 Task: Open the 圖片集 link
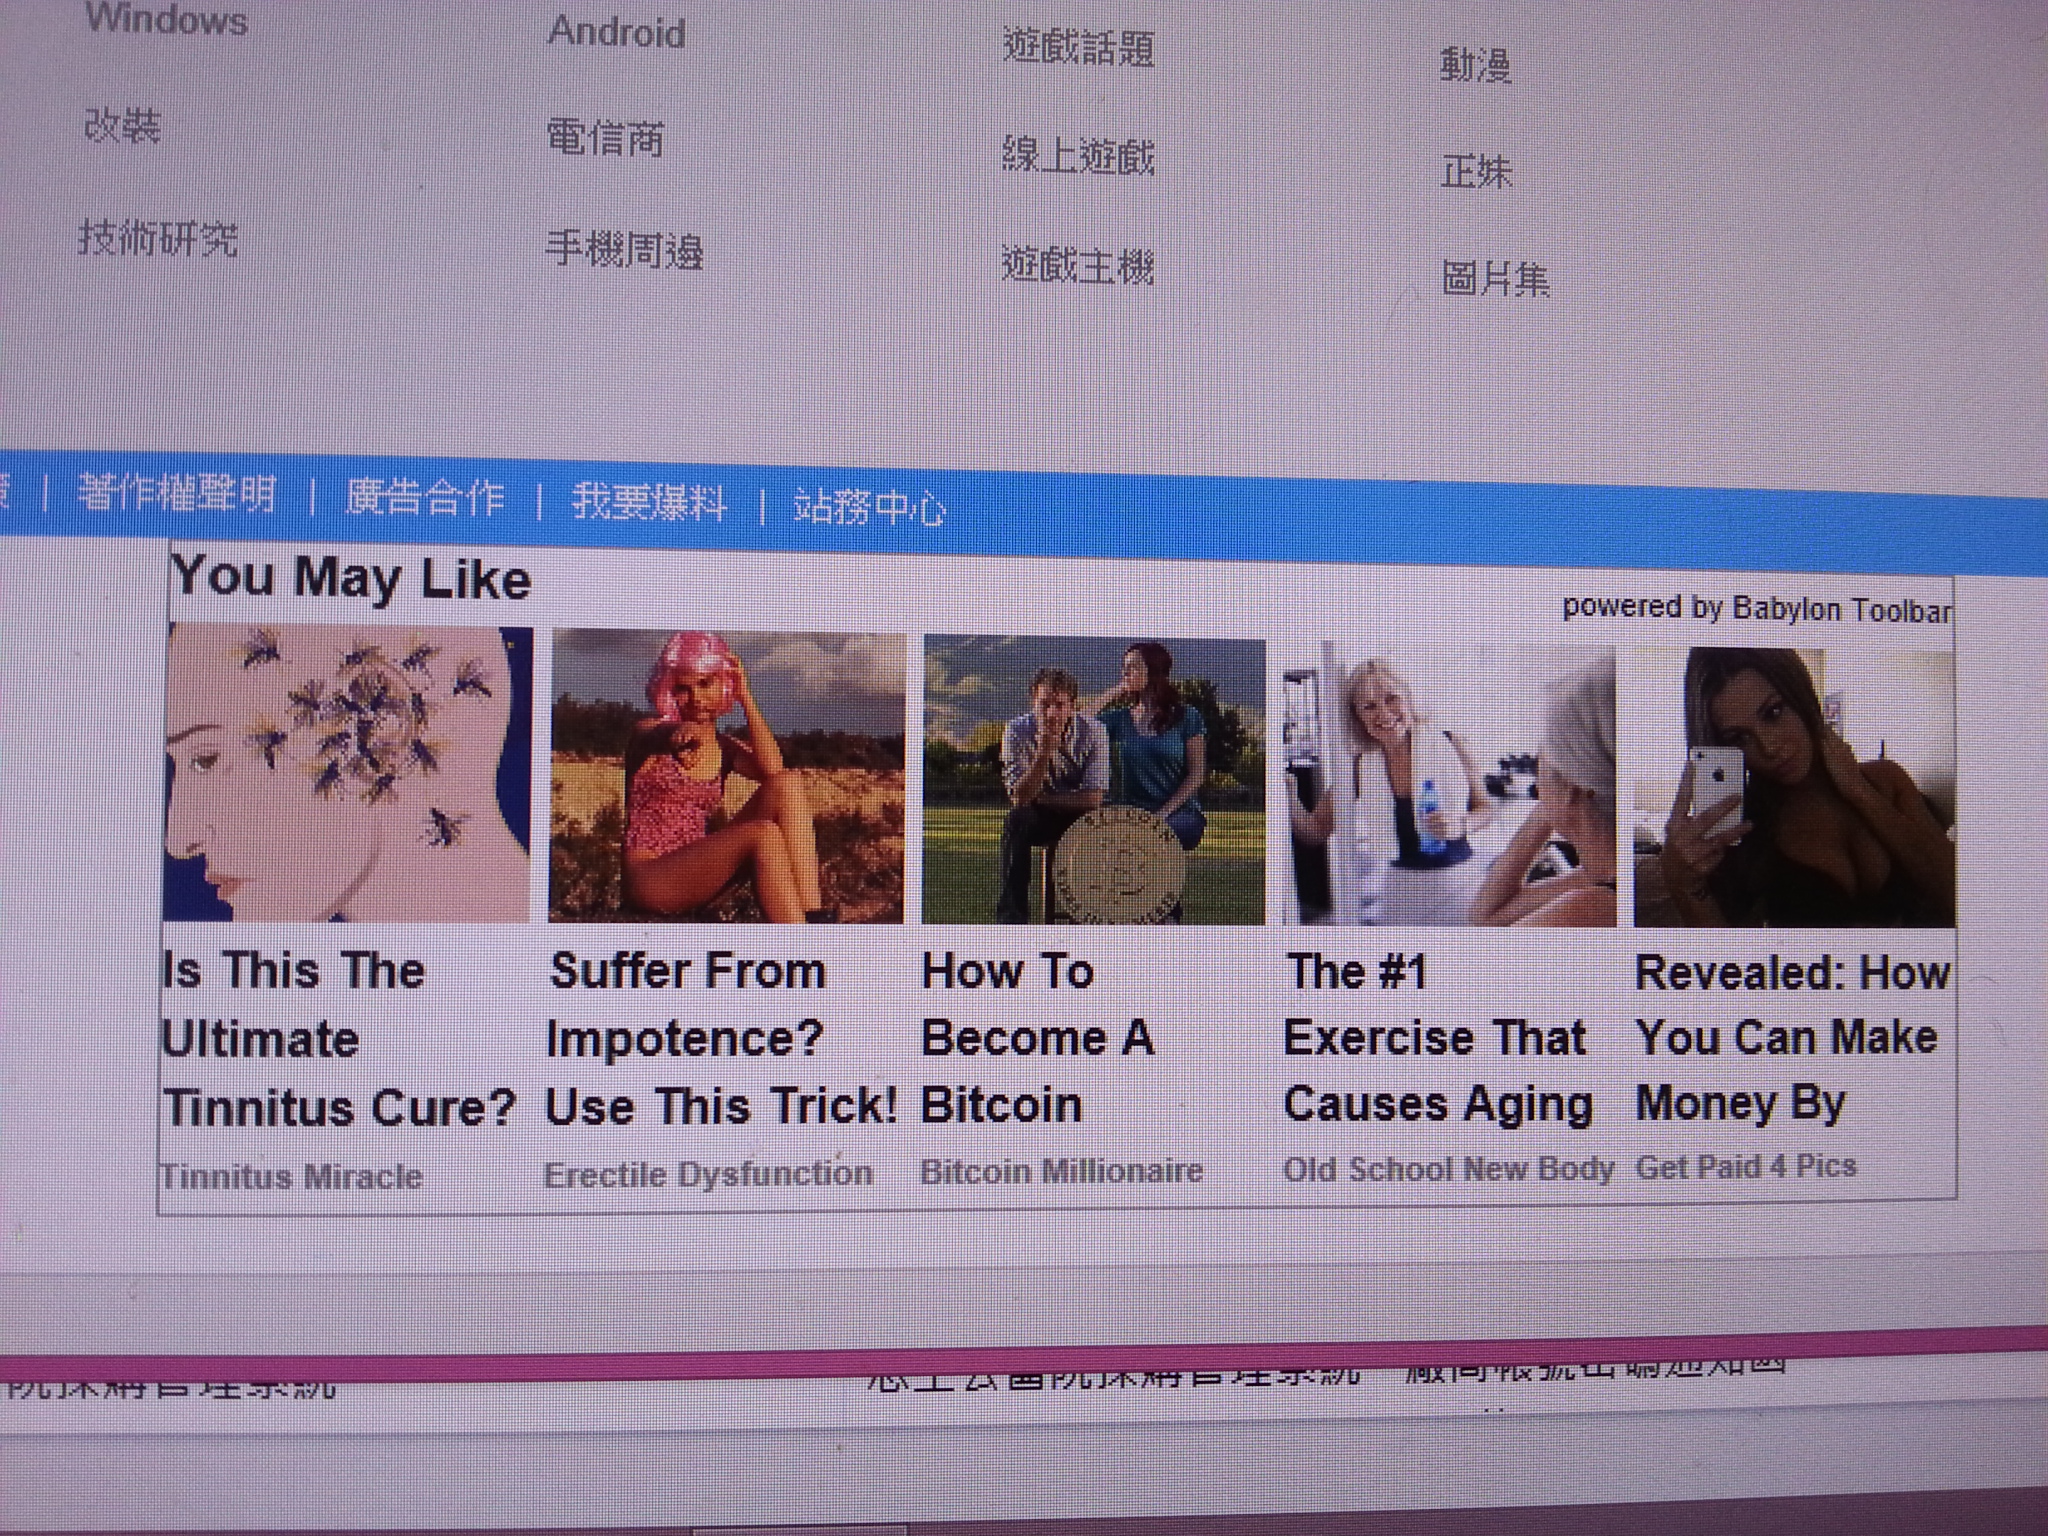(1495, 280)
